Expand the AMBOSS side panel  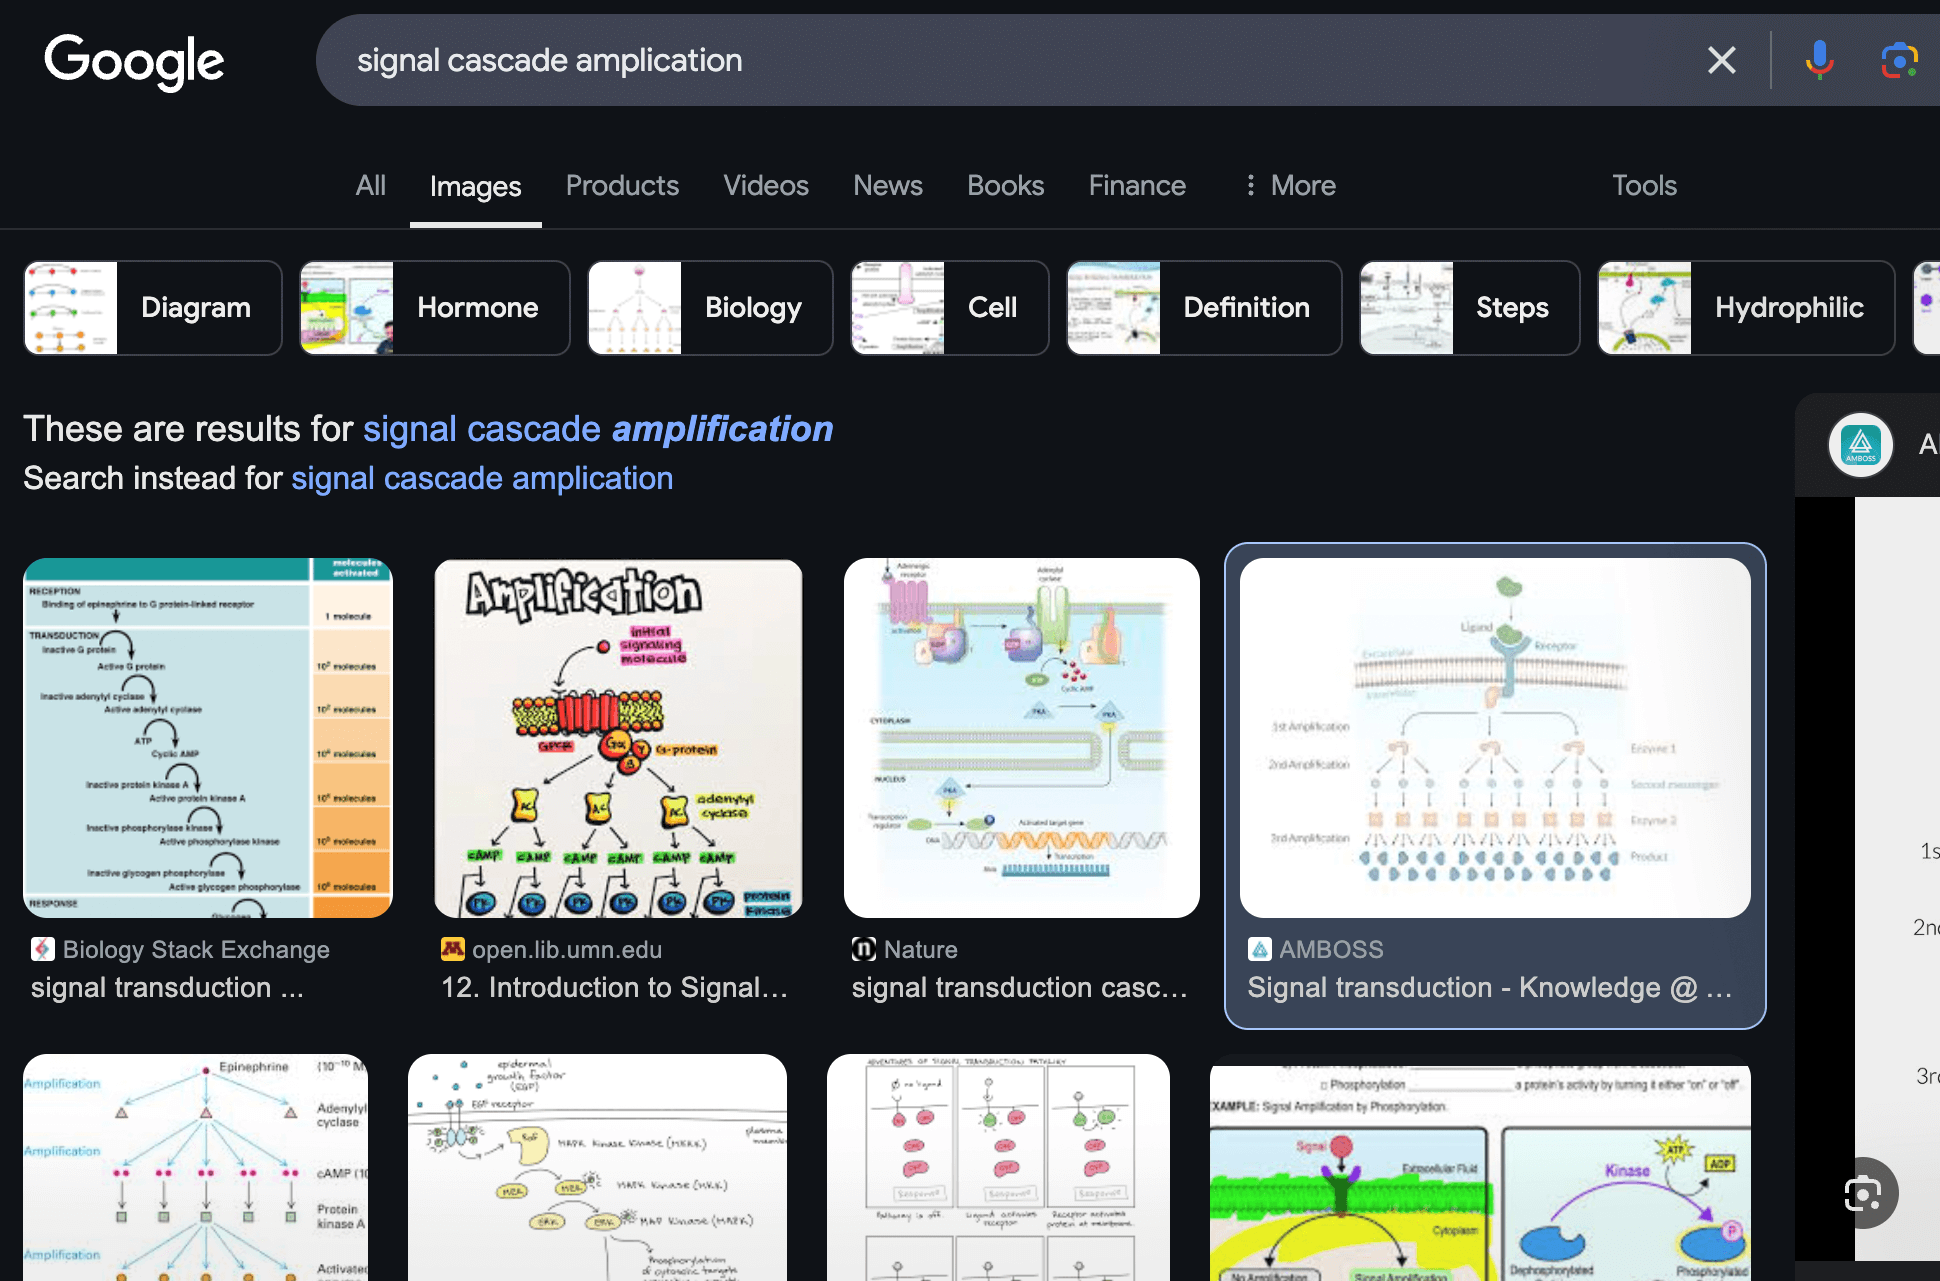[1862, 444]
